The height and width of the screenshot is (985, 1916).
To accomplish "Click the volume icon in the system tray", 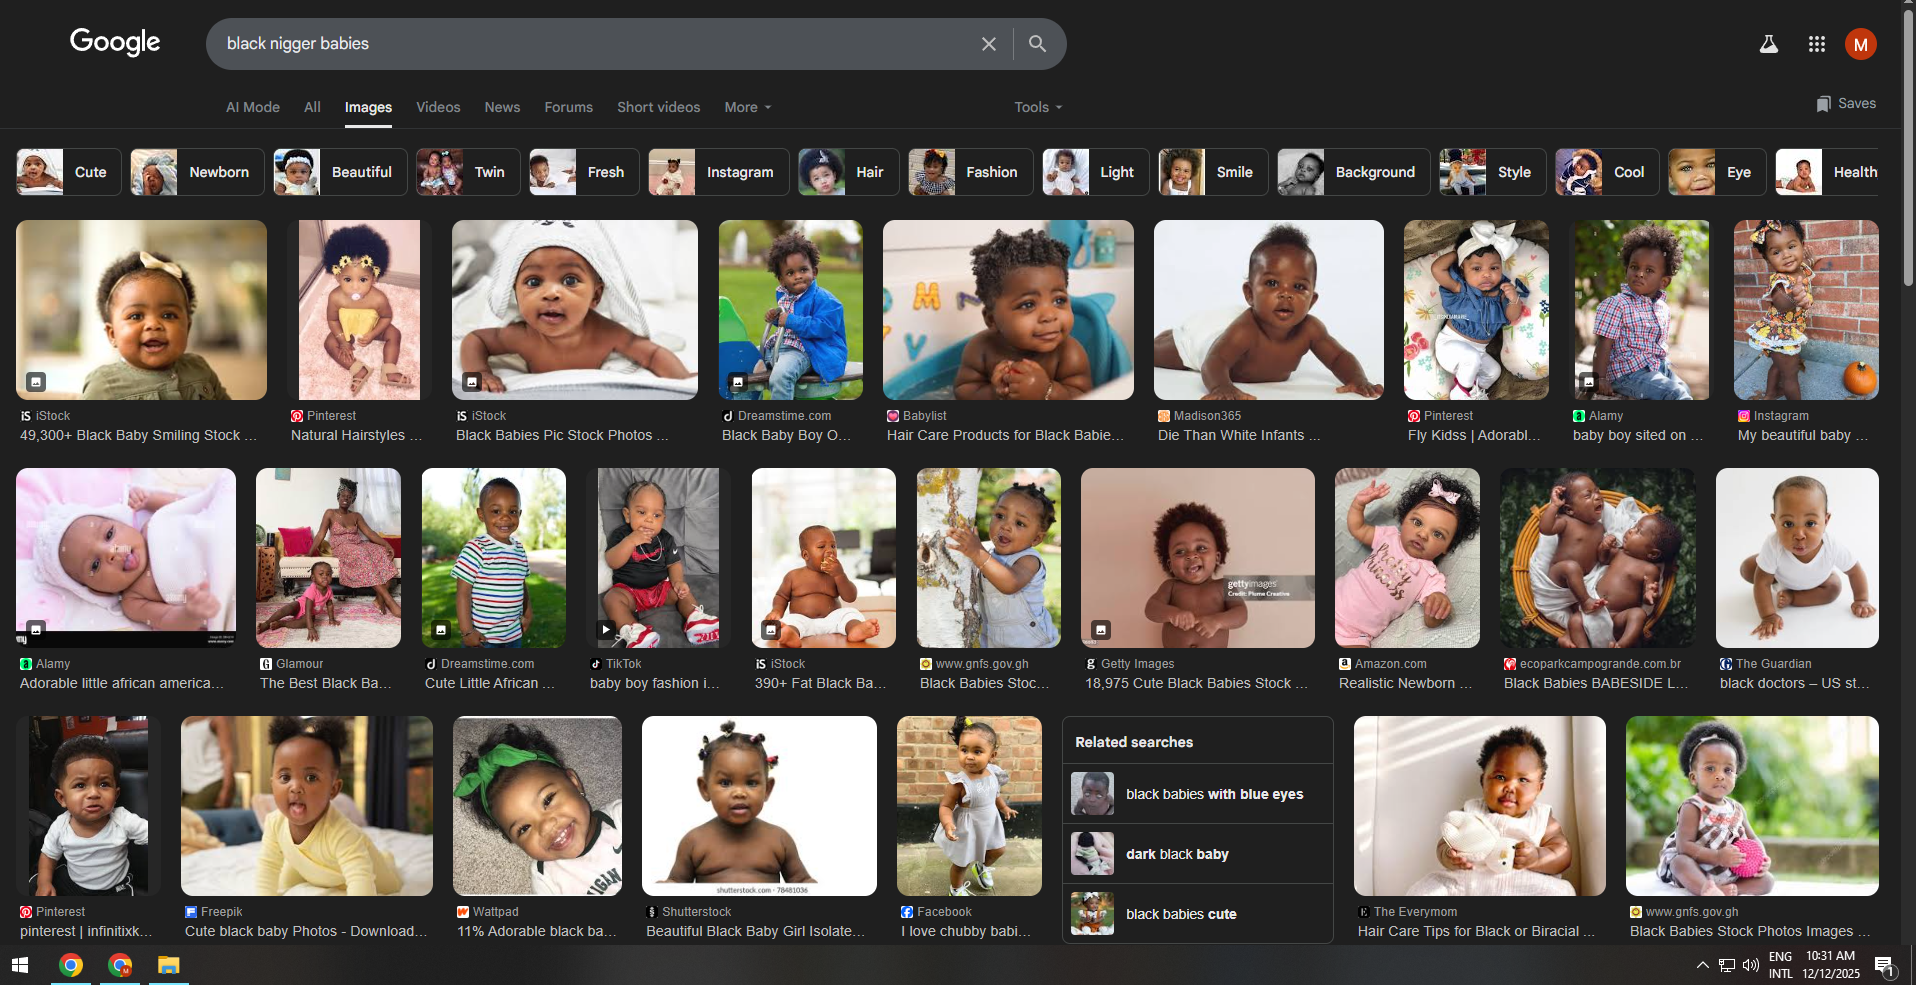I will pos(1750,965).
